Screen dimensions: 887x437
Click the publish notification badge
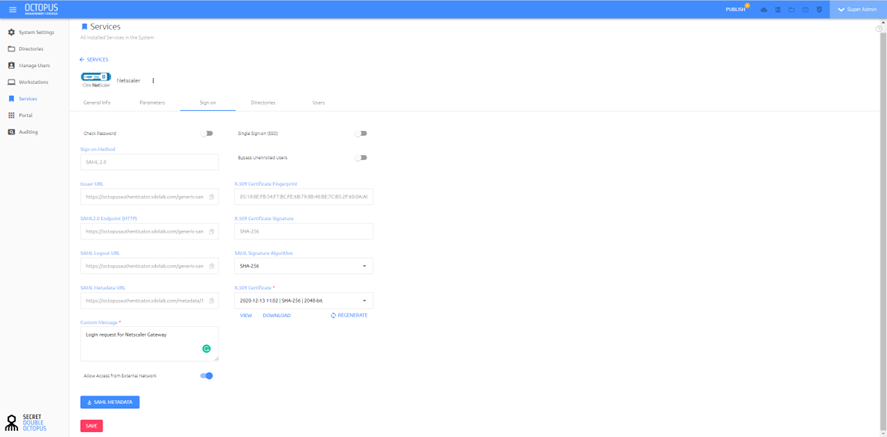pos(747,5)
